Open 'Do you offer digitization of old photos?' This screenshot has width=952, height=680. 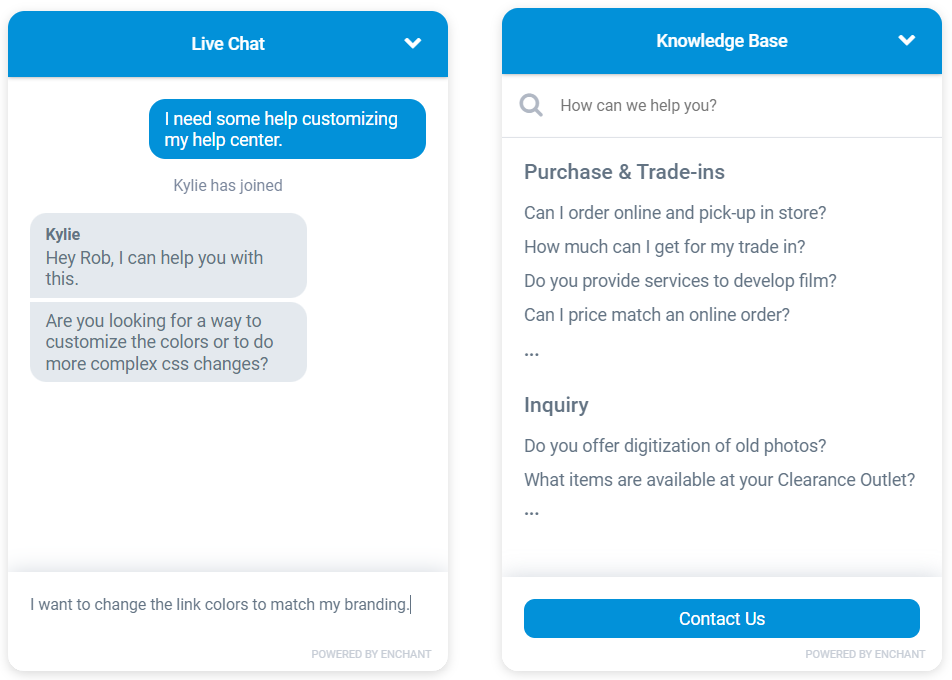point(675,446)
